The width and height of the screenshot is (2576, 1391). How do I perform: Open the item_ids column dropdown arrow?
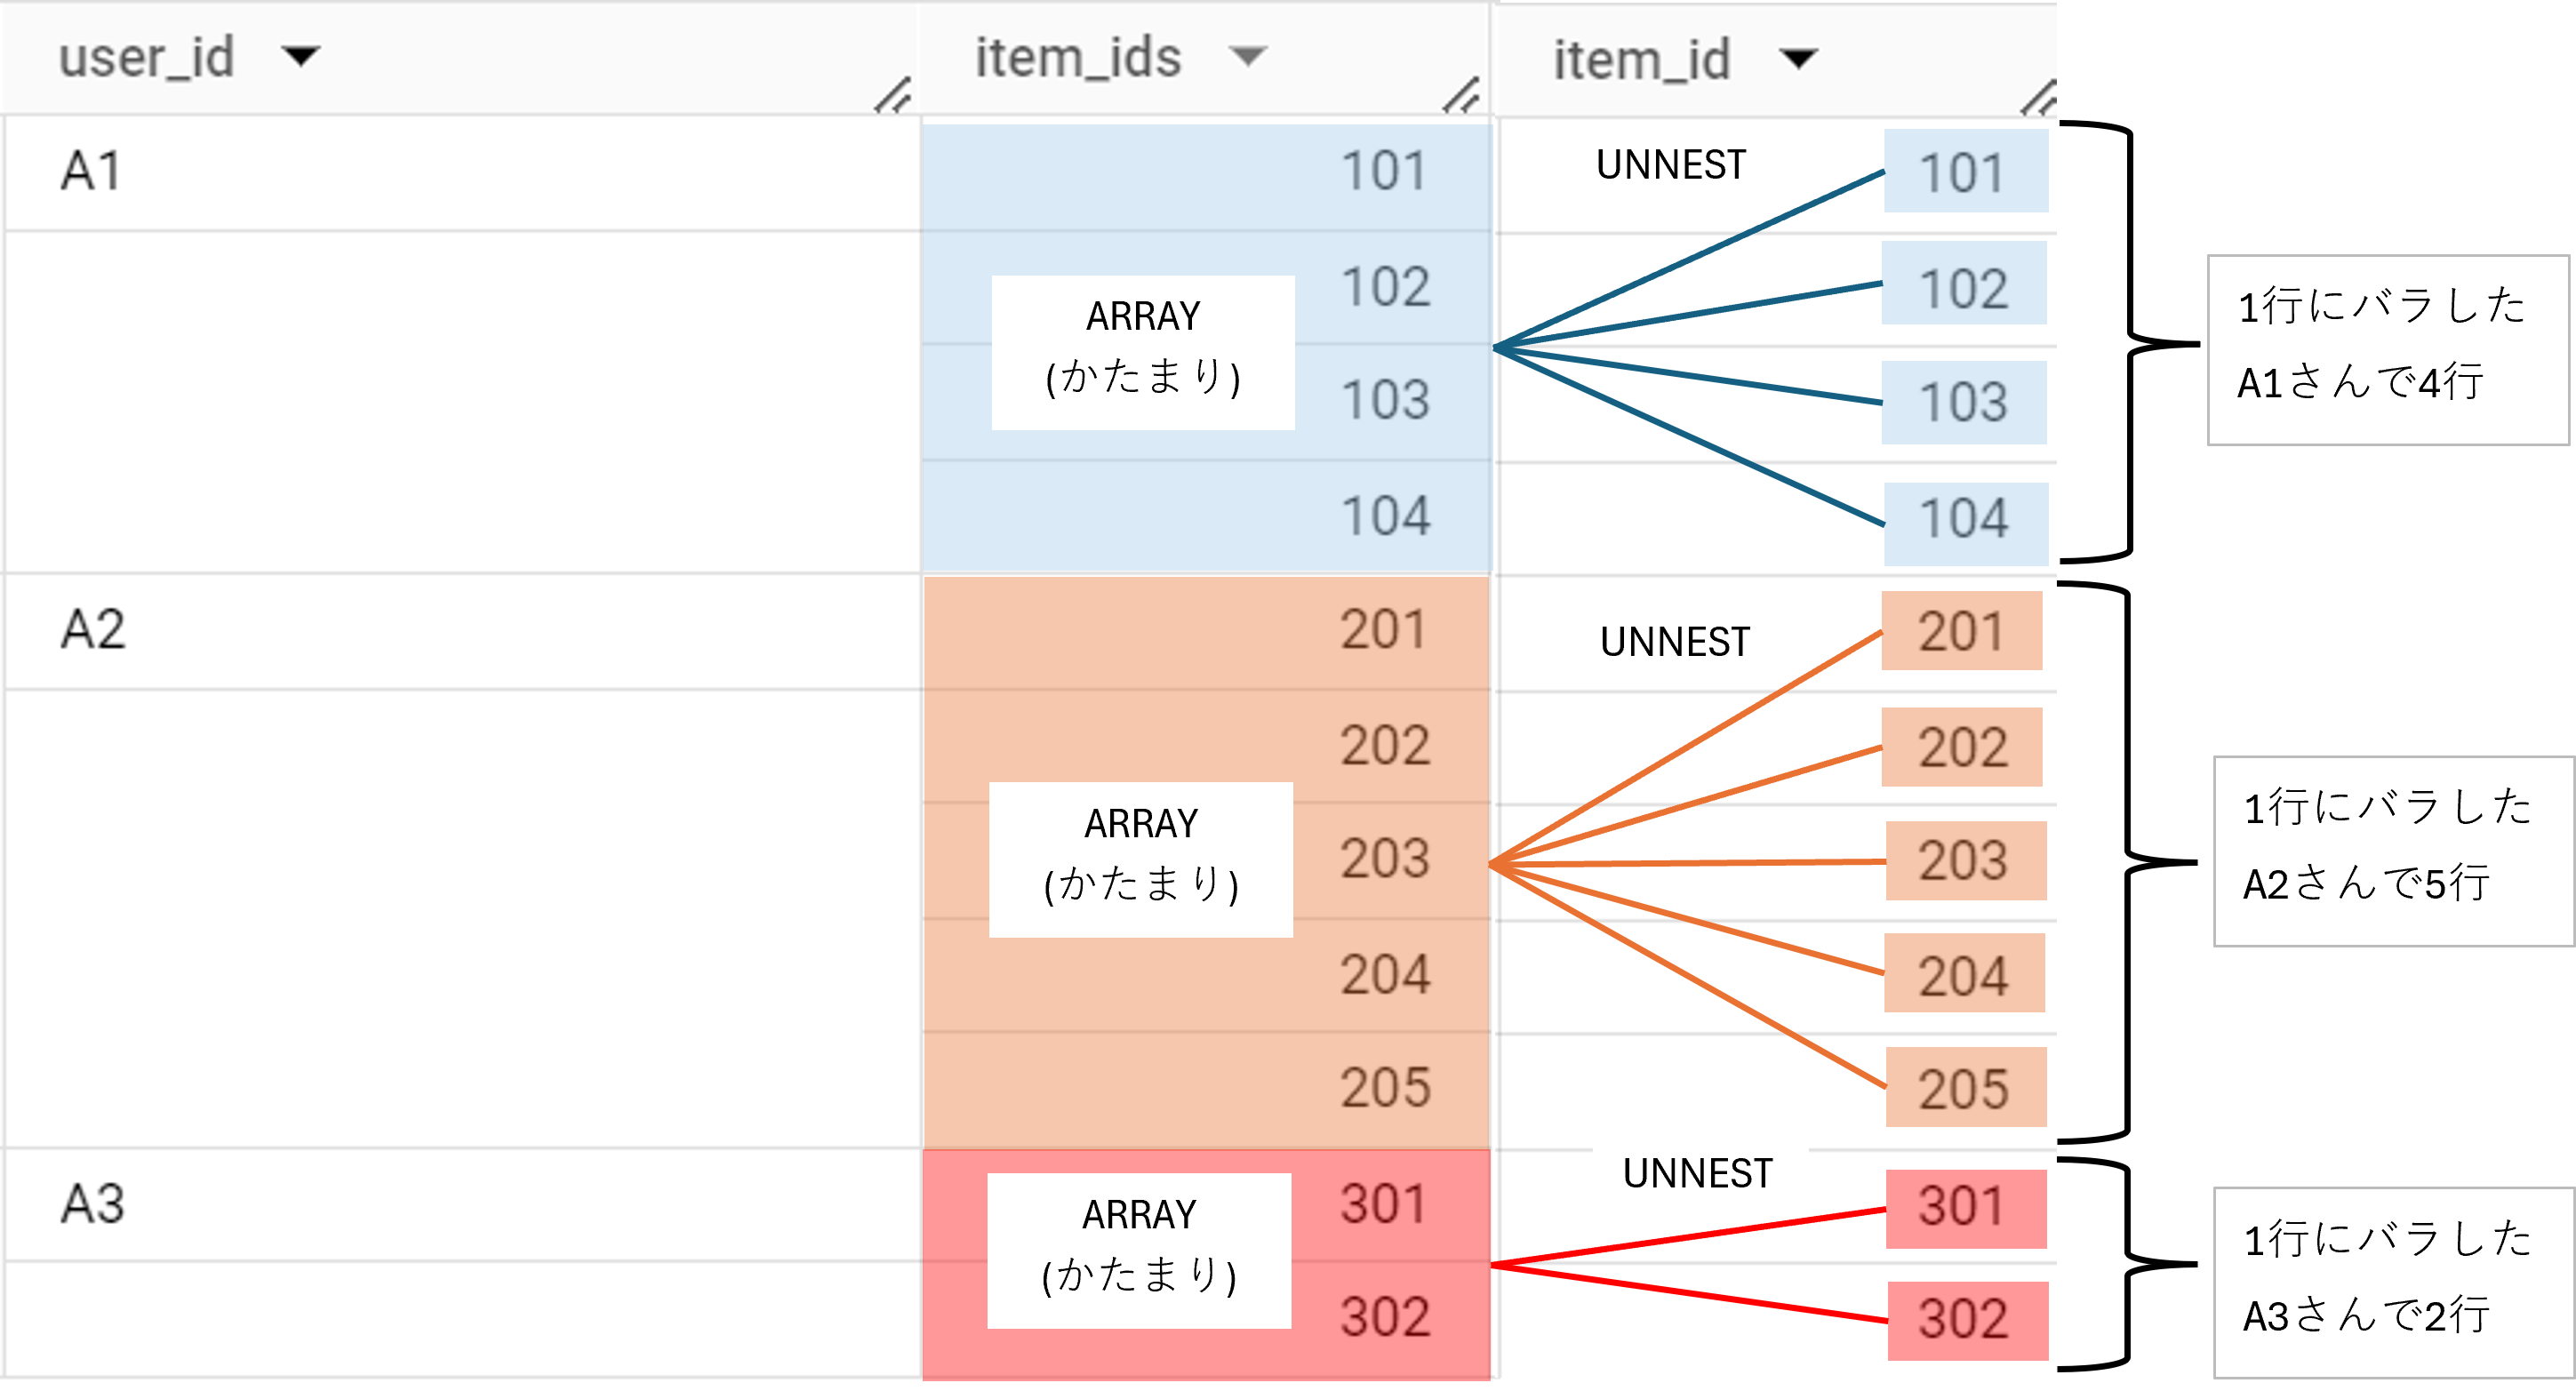pos(1248,57)
